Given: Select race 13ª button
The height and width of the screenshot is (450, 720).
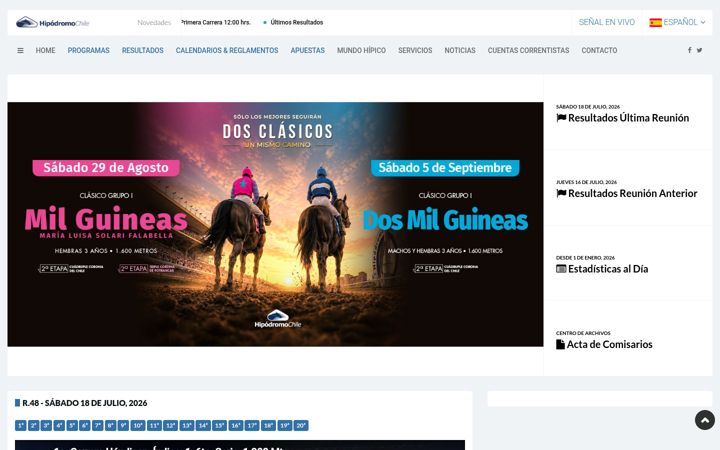Looking at the screenshot, I should point(187,426).
